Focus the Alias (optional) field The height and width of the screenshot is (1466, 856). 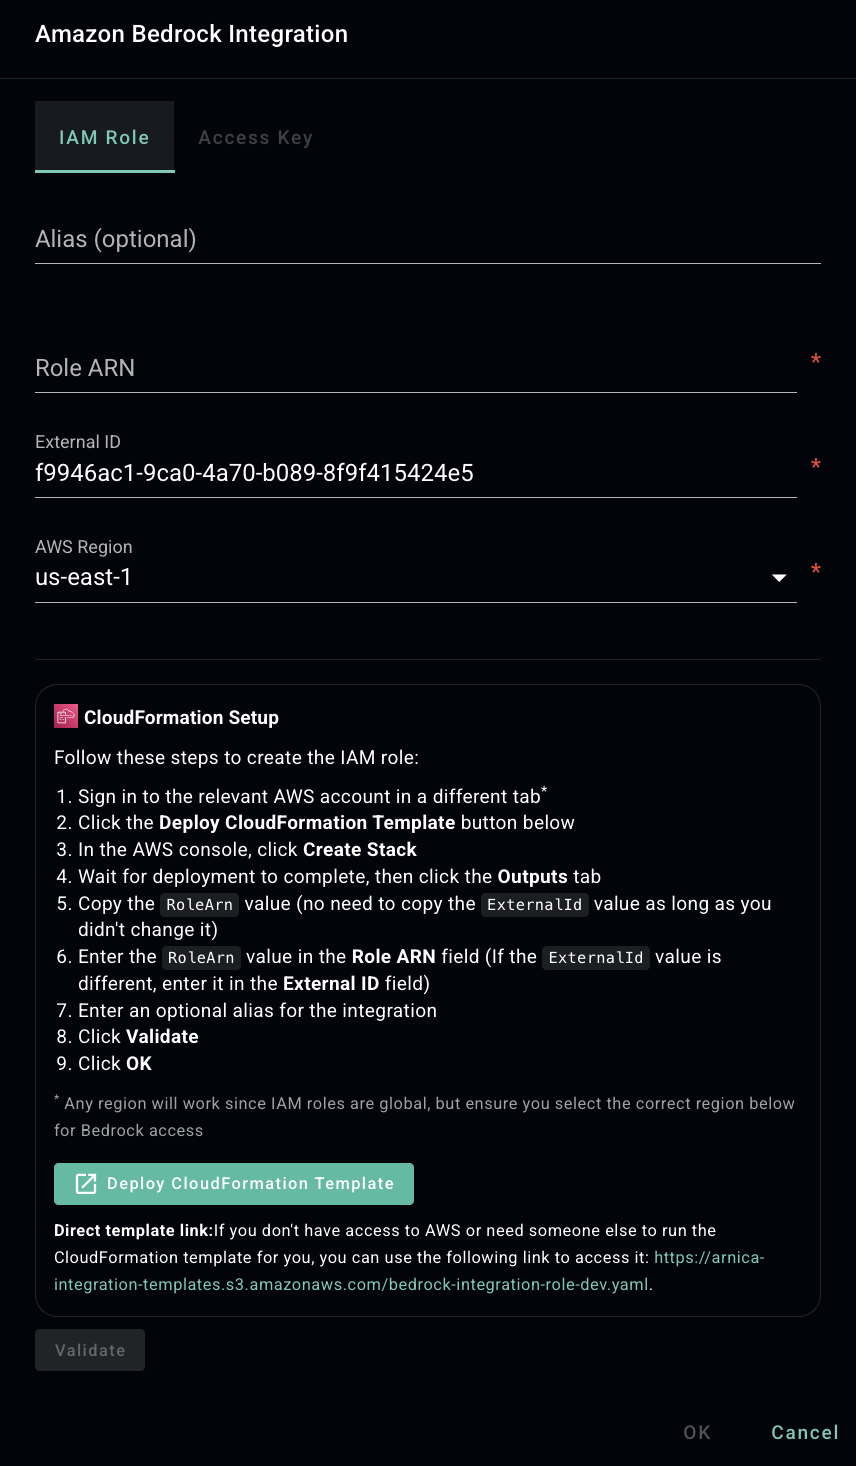(x=427, y=240)
